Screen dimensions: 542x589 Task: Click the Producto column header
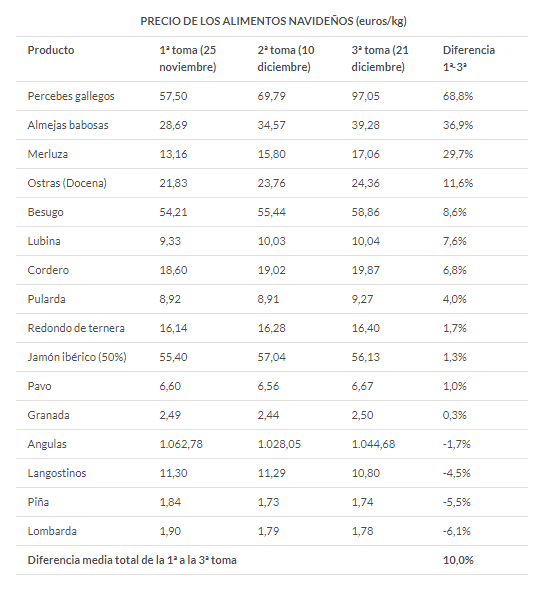[x=51, y=50]
